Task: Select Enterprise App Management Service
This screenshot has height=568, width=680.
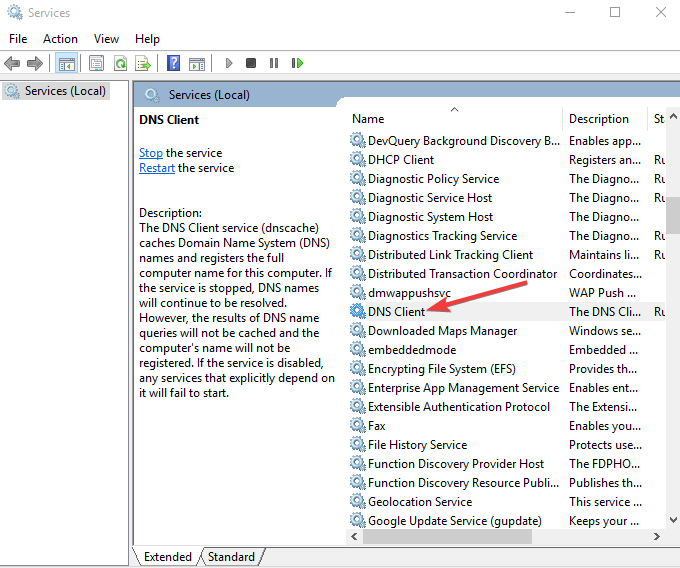Action: [x=463, y=388]
